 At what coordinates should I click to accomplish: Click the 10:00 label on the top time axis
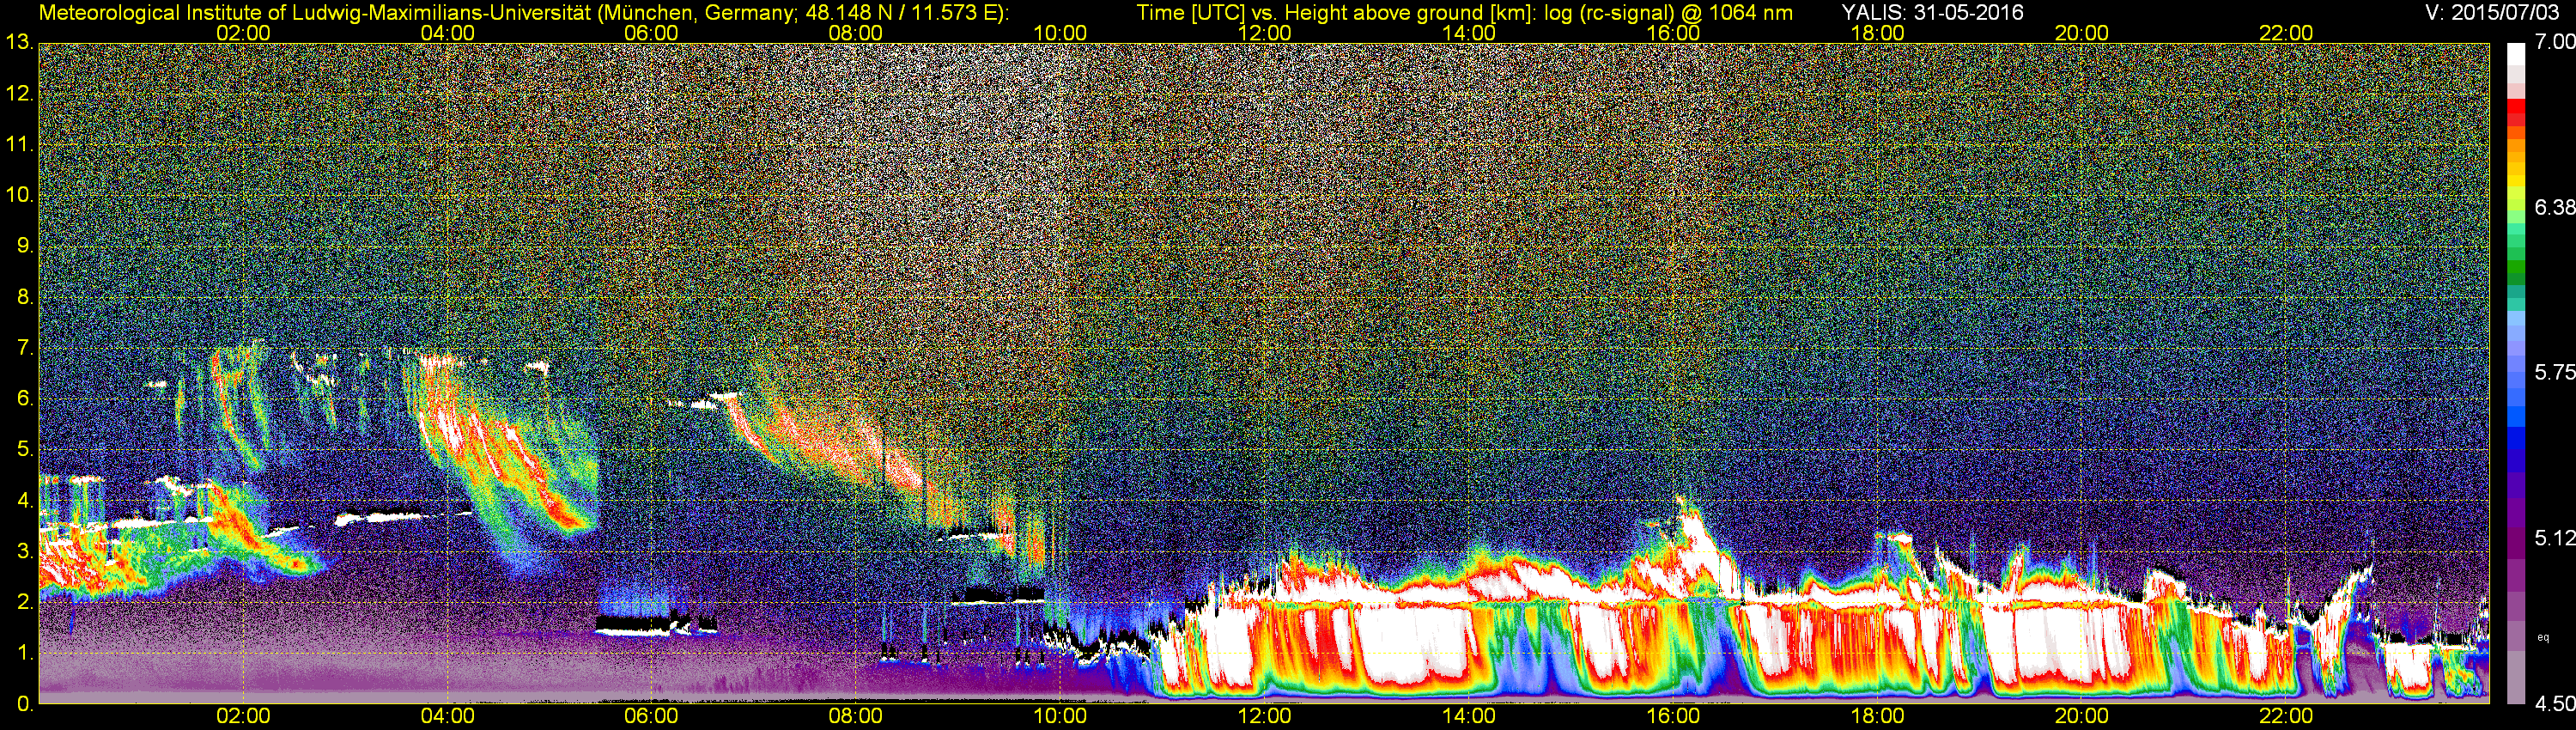(1060, 33)
